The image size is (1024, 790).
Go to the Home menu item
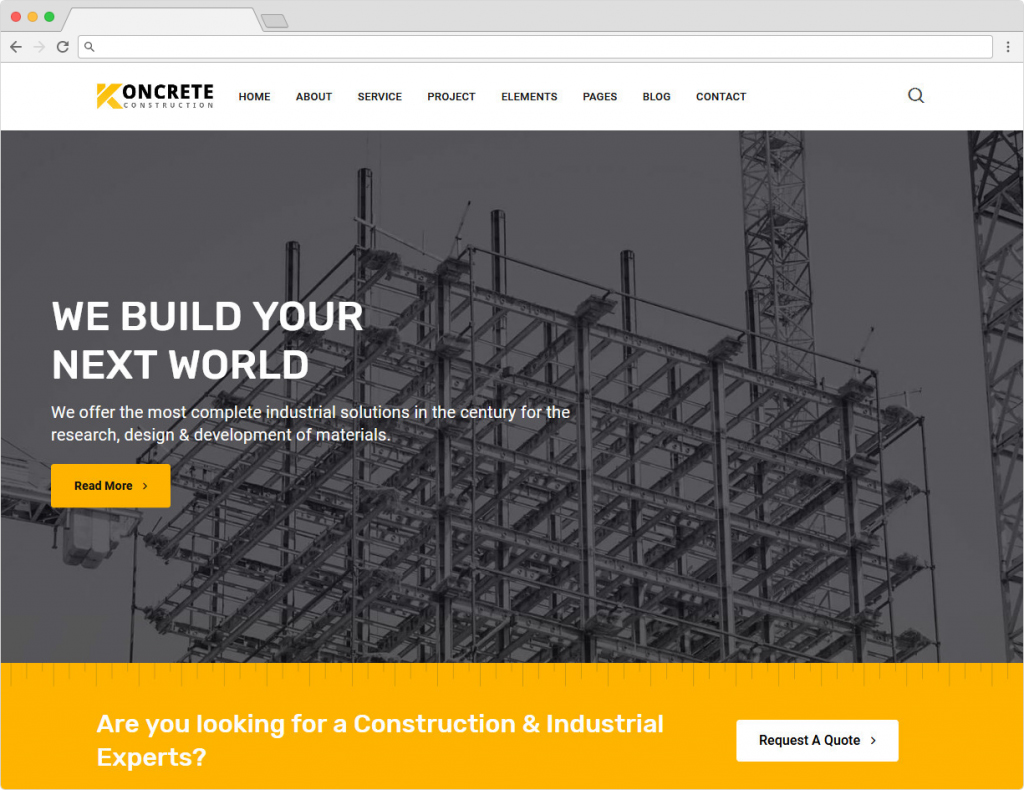pyautogui.click(x=254, y=97)
